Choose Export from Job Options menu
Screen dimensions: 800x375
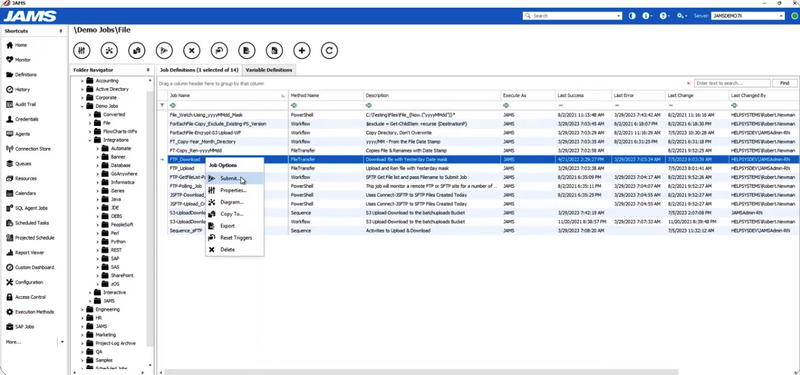235,226
